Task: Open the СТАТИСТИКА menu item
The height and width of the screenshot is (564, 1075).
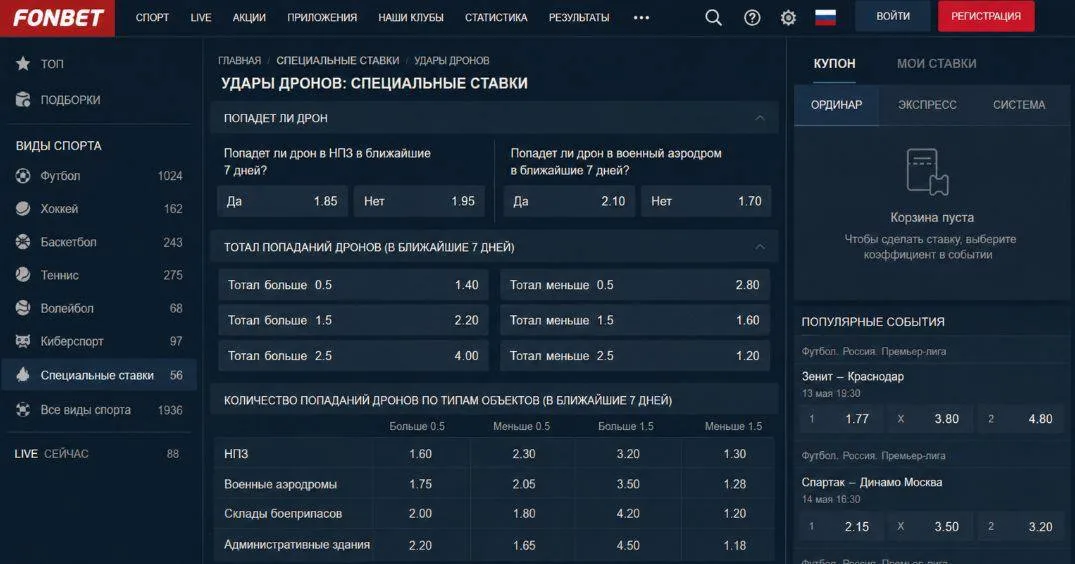Action: click(496, 18)
